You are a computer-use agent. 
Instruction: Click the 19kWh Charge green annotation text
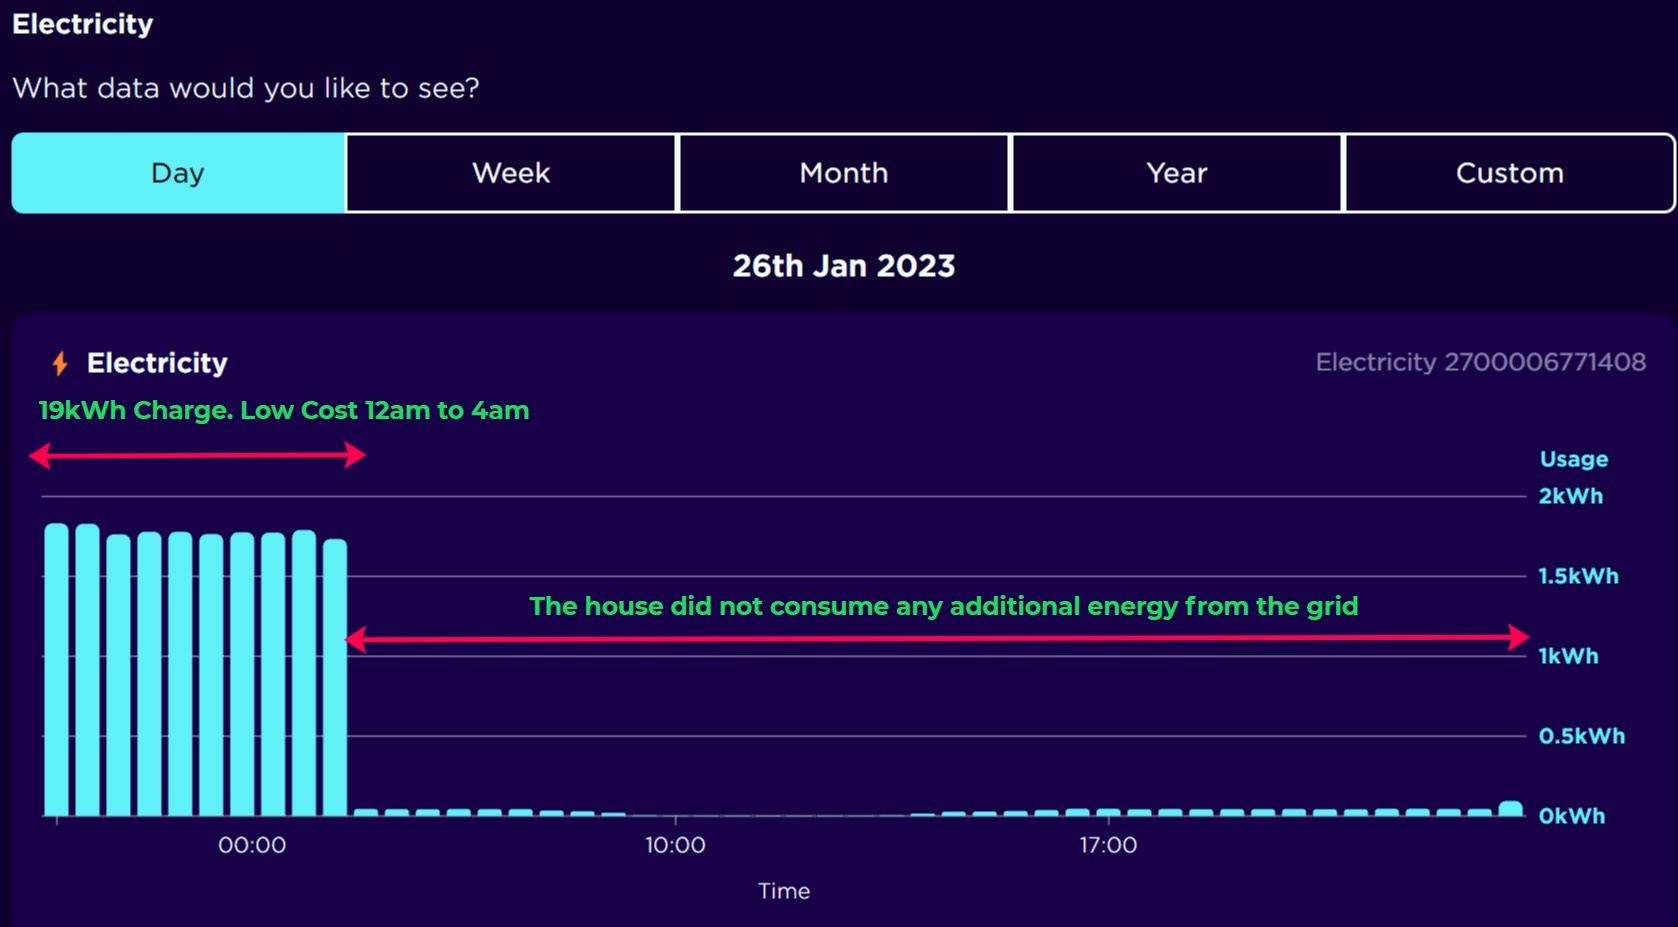284,410
